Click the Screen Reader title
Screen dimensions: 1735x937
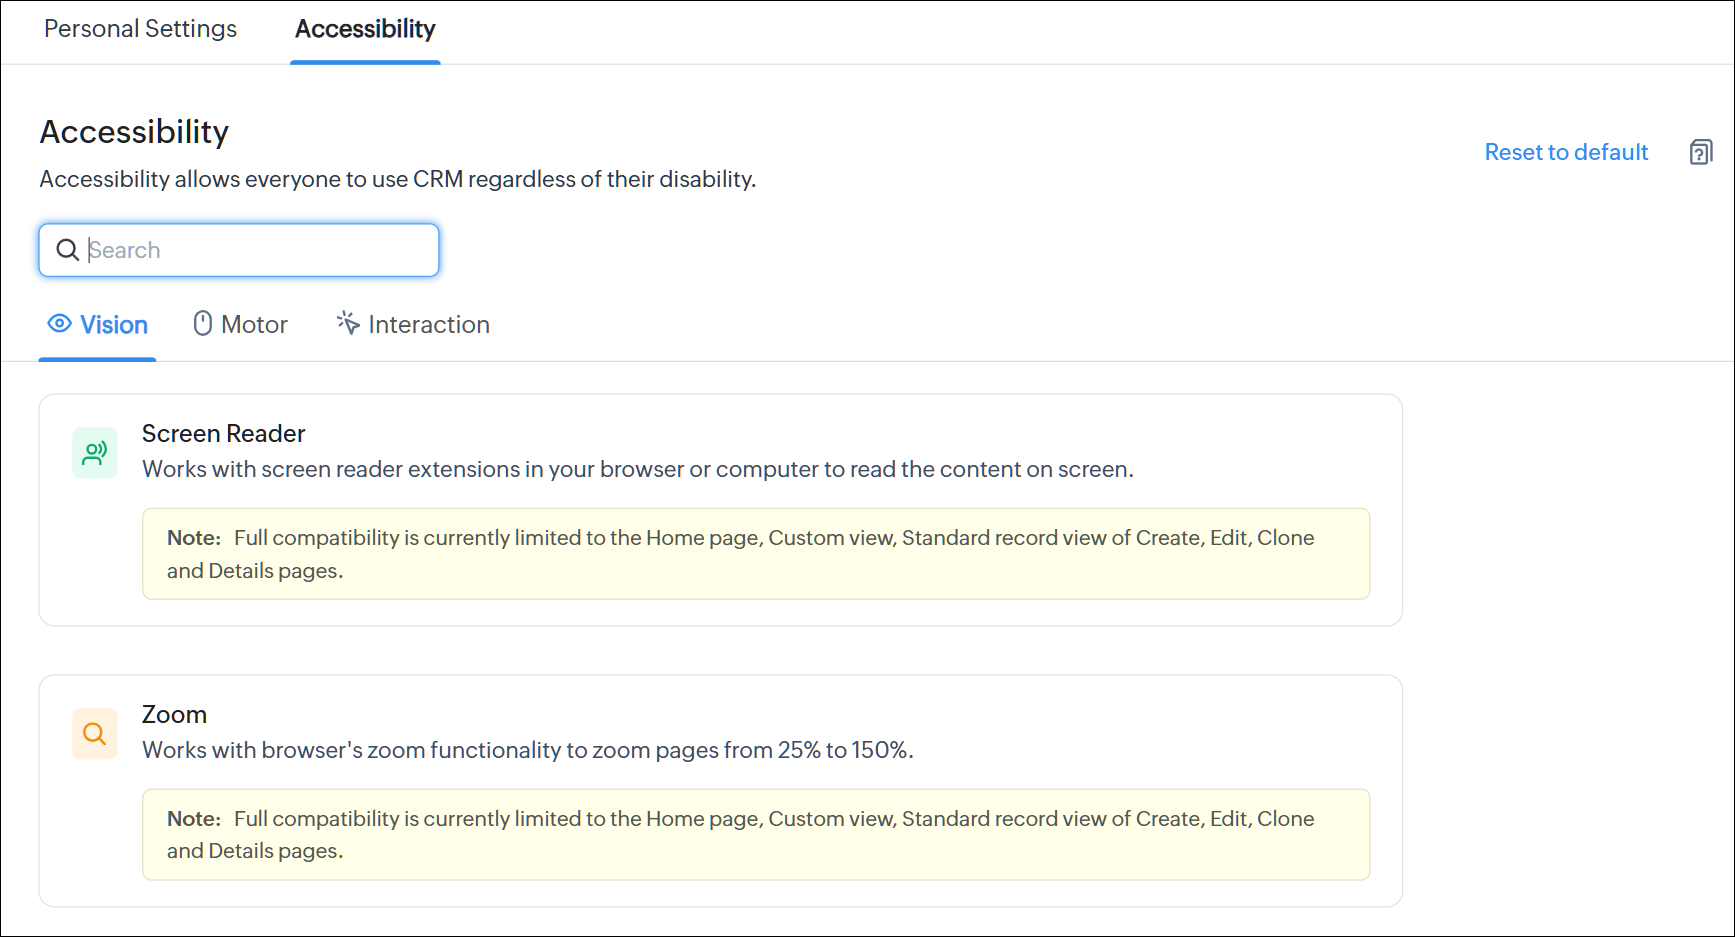click(223, 433)
